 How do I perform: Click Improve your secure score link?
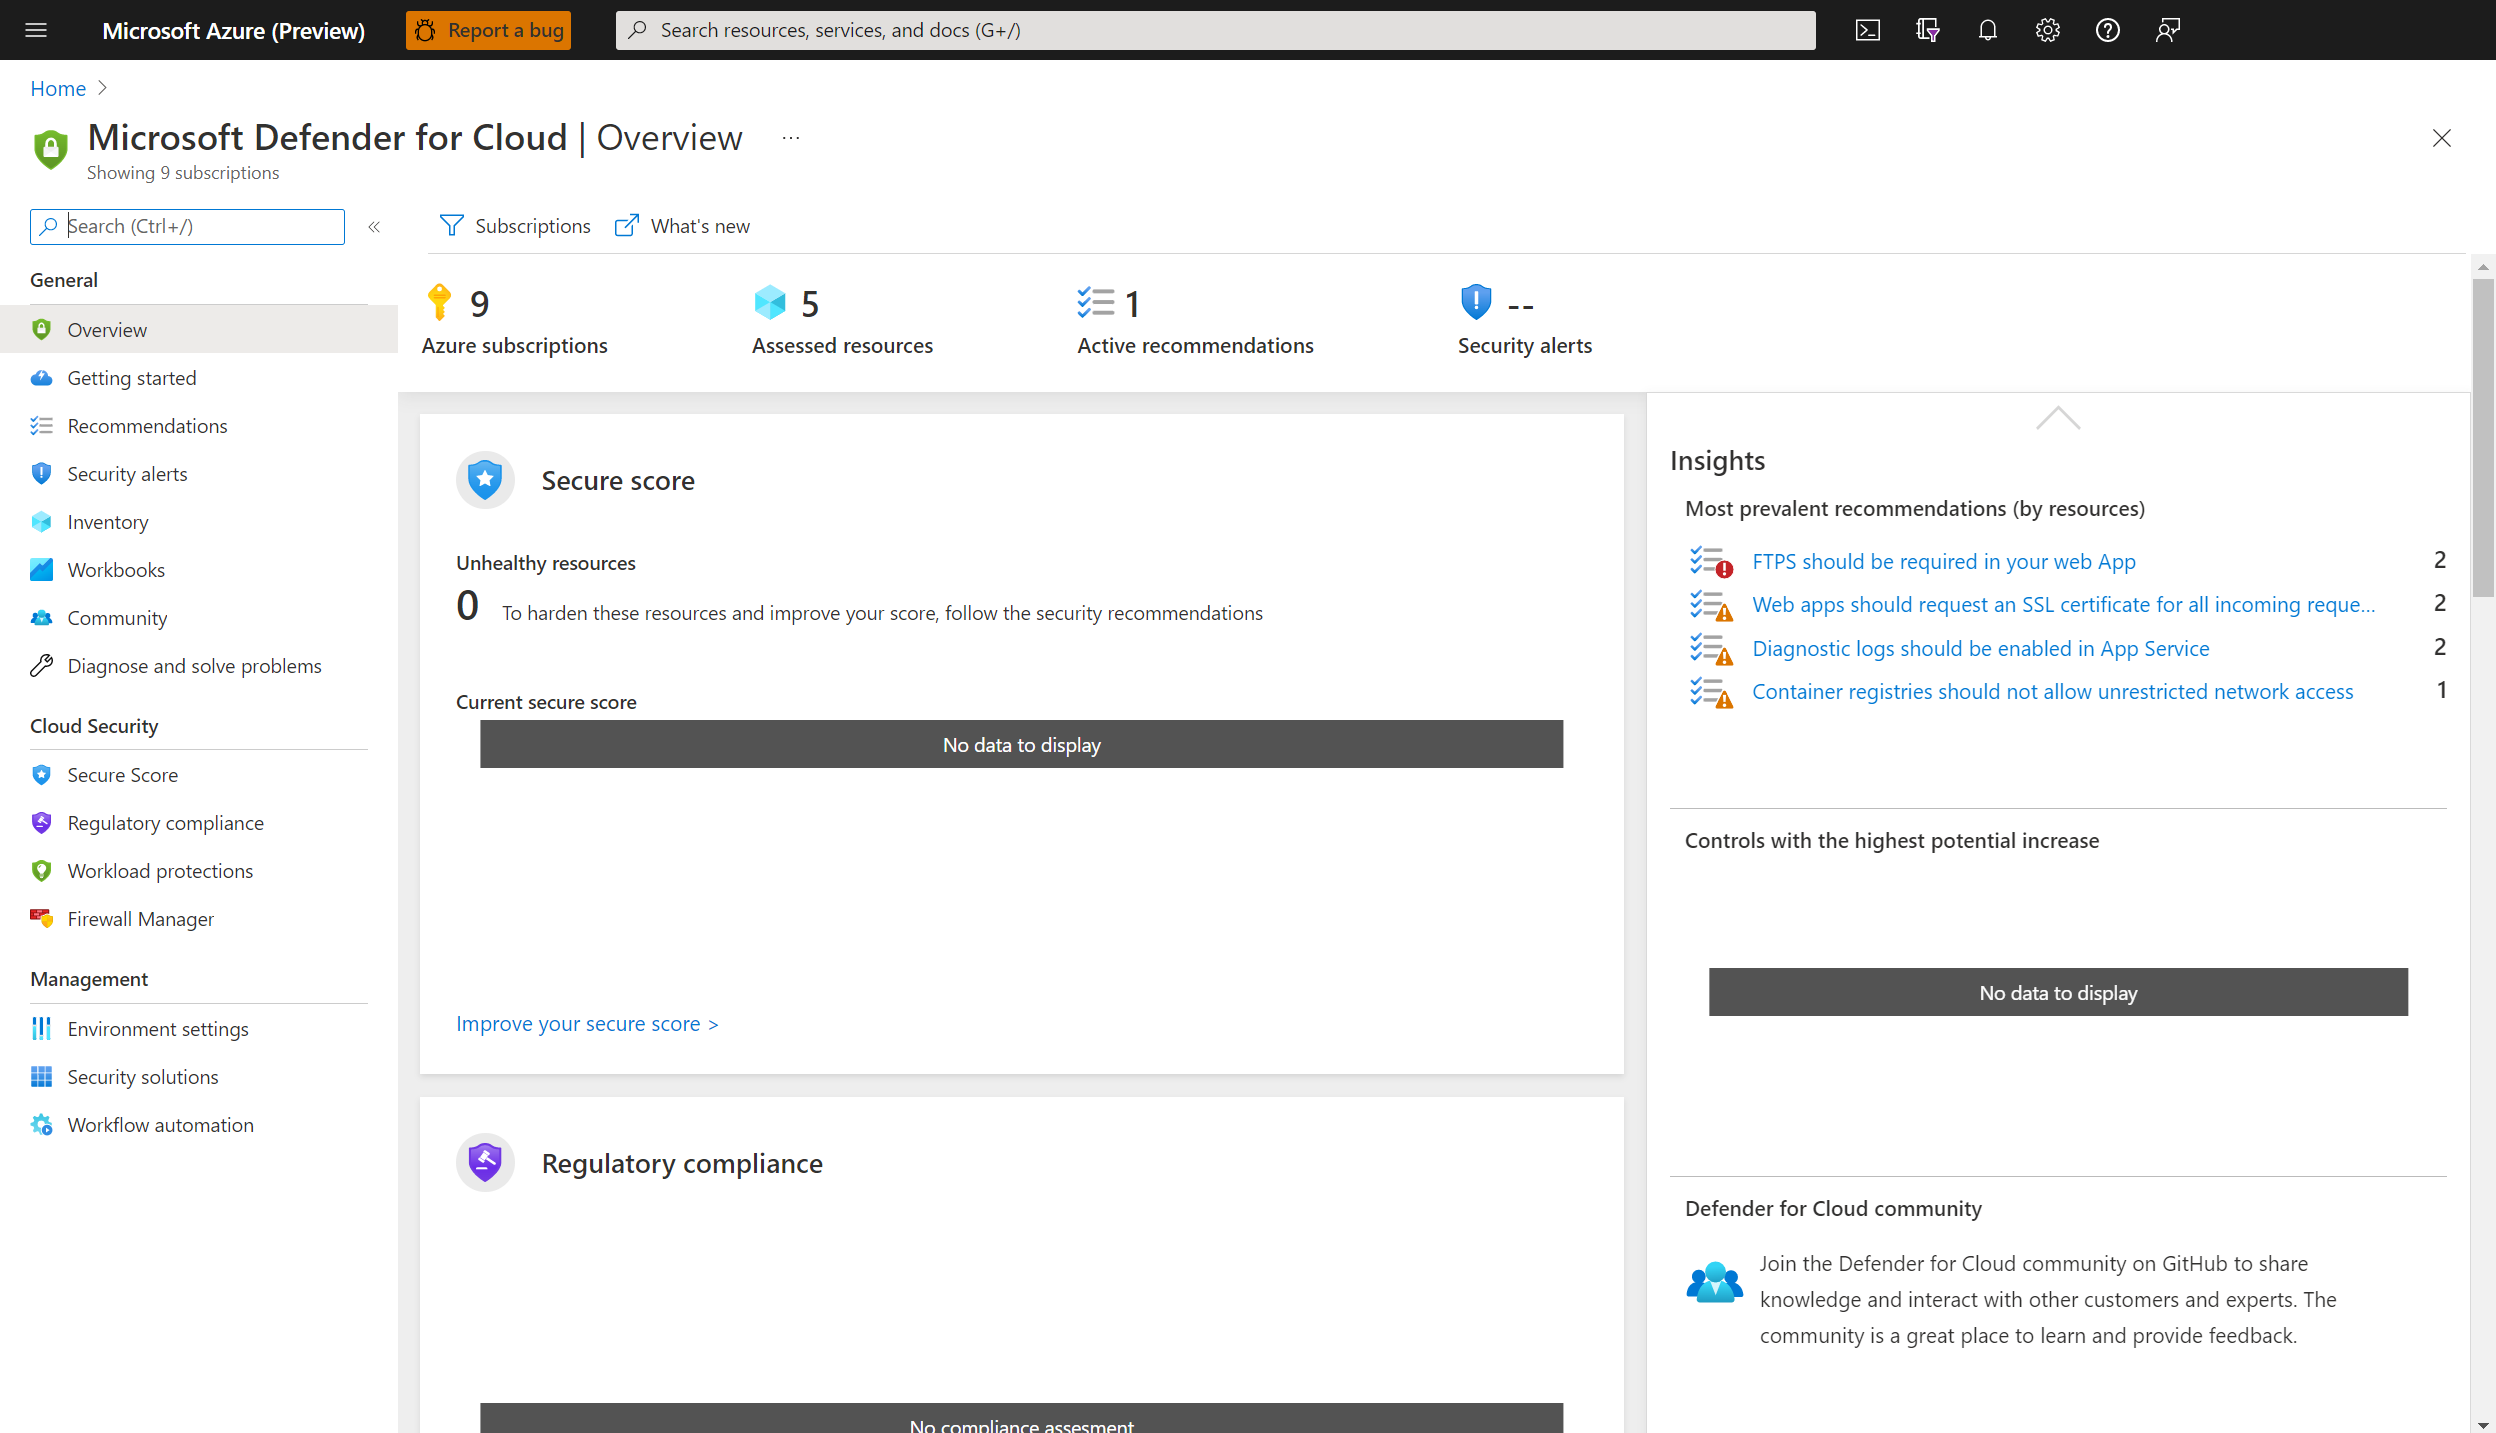tap(586, 1022)
